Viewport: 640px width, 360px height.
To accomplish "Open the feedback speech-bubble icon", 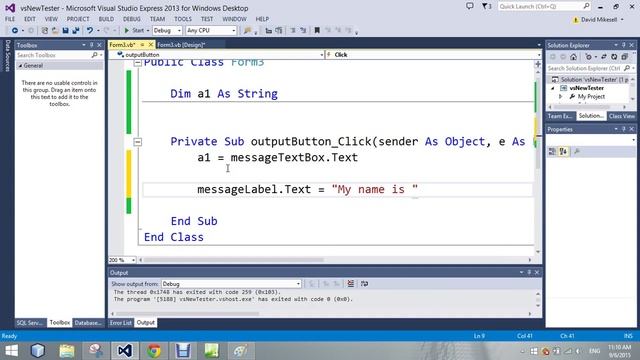I will click(x=470, y=6).
